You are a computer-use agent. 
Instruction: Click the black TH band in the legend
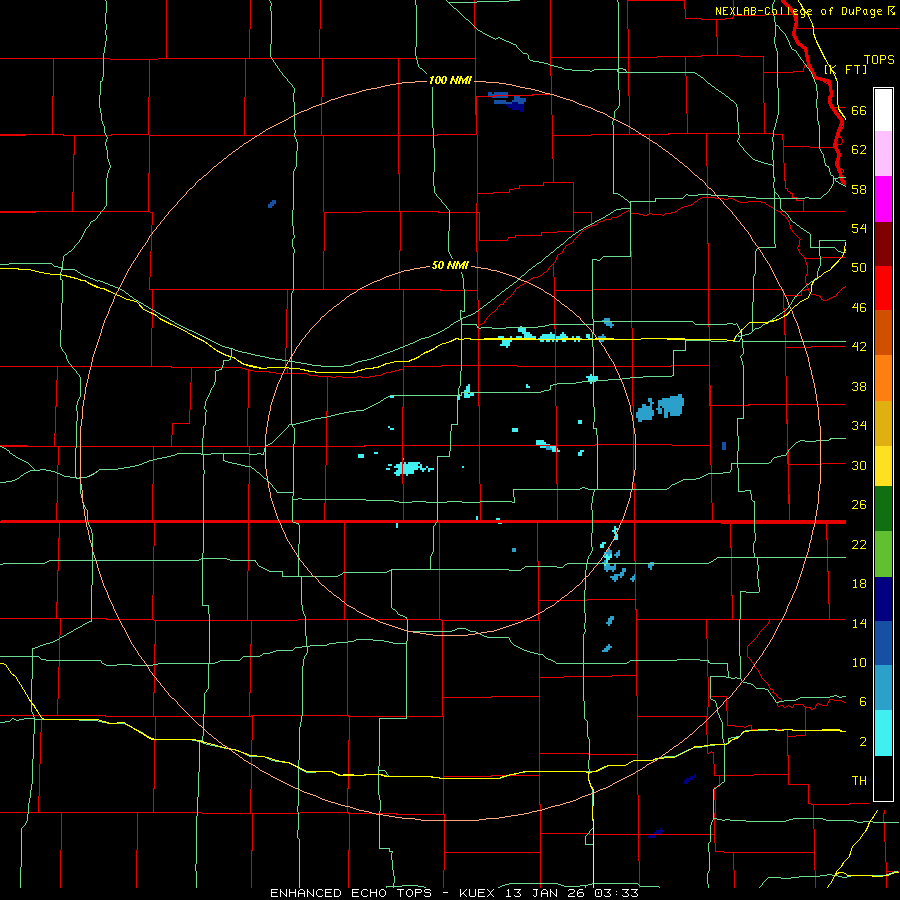(x=883, y=778)
